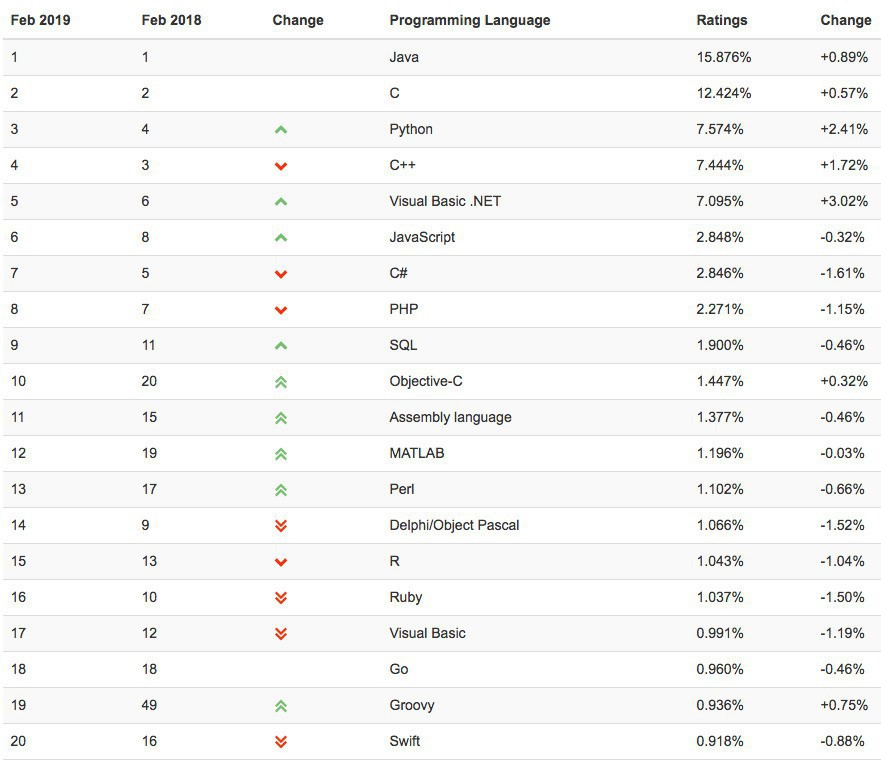Click the green up arrow beside SQL
Viewport: 881px width, 769px height.
coord(281,346)
